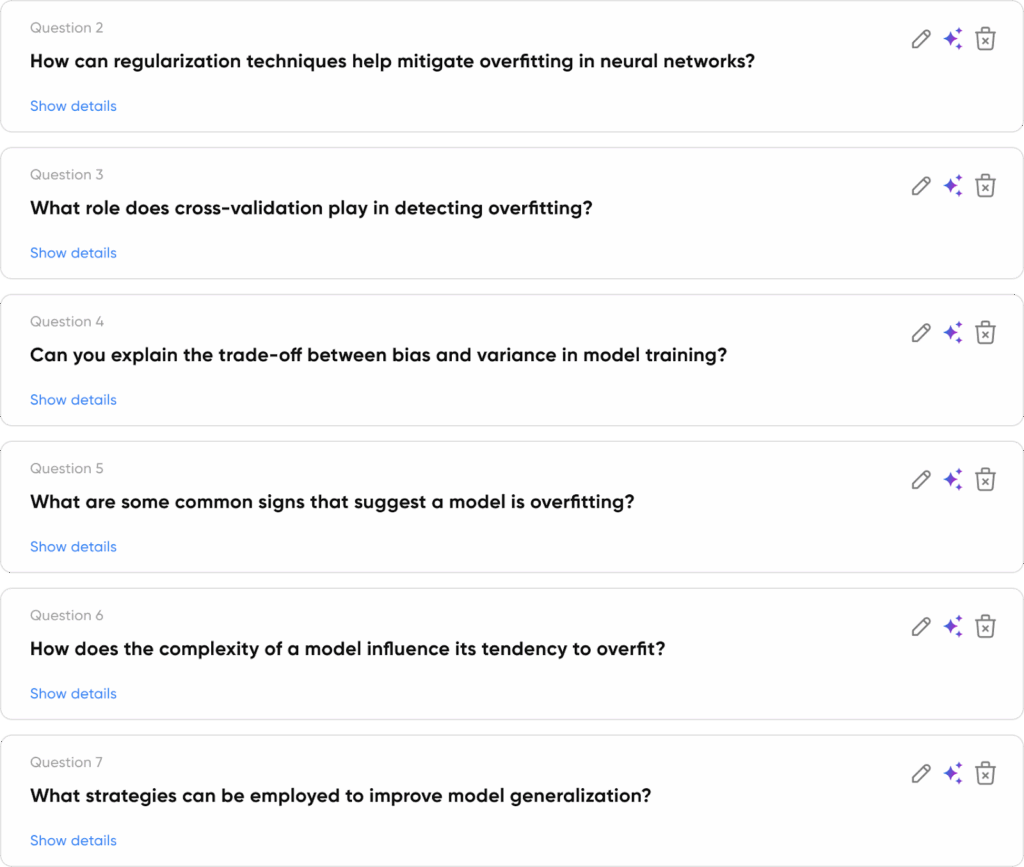Select the bias and variance trade-off question

click(x=378, y=355)
